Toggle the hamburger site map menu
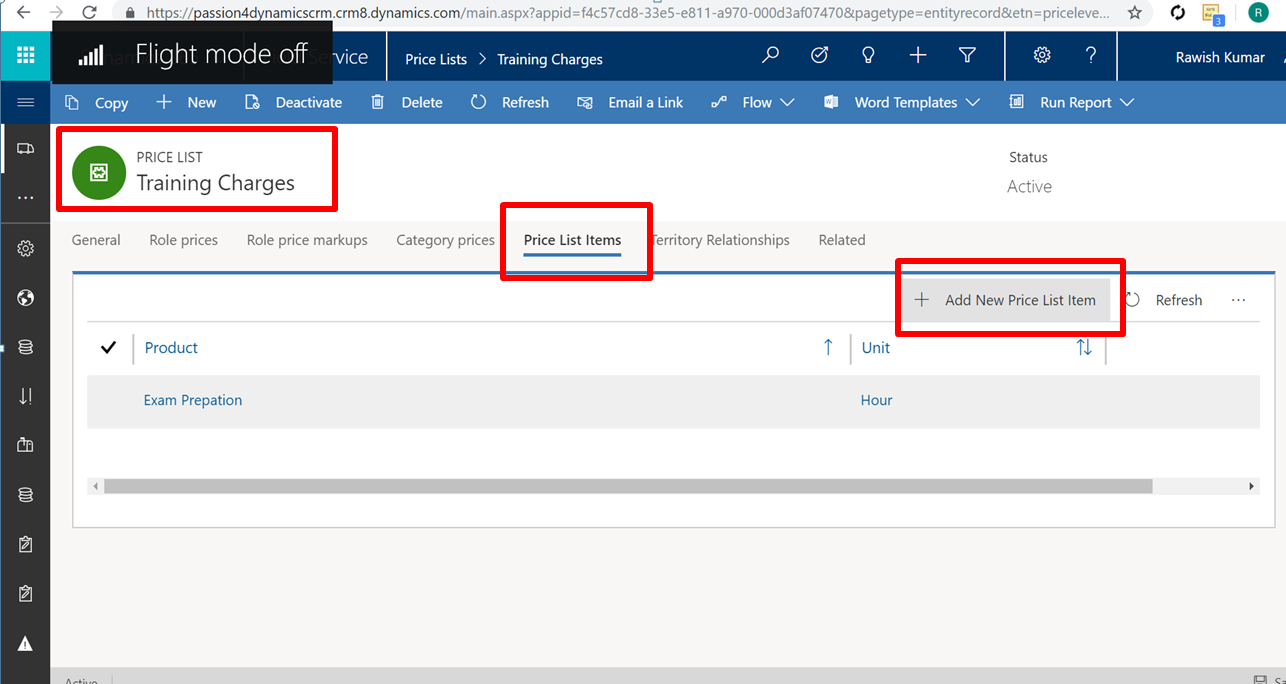The image size is (1286, 684). (x=26, y=102)
